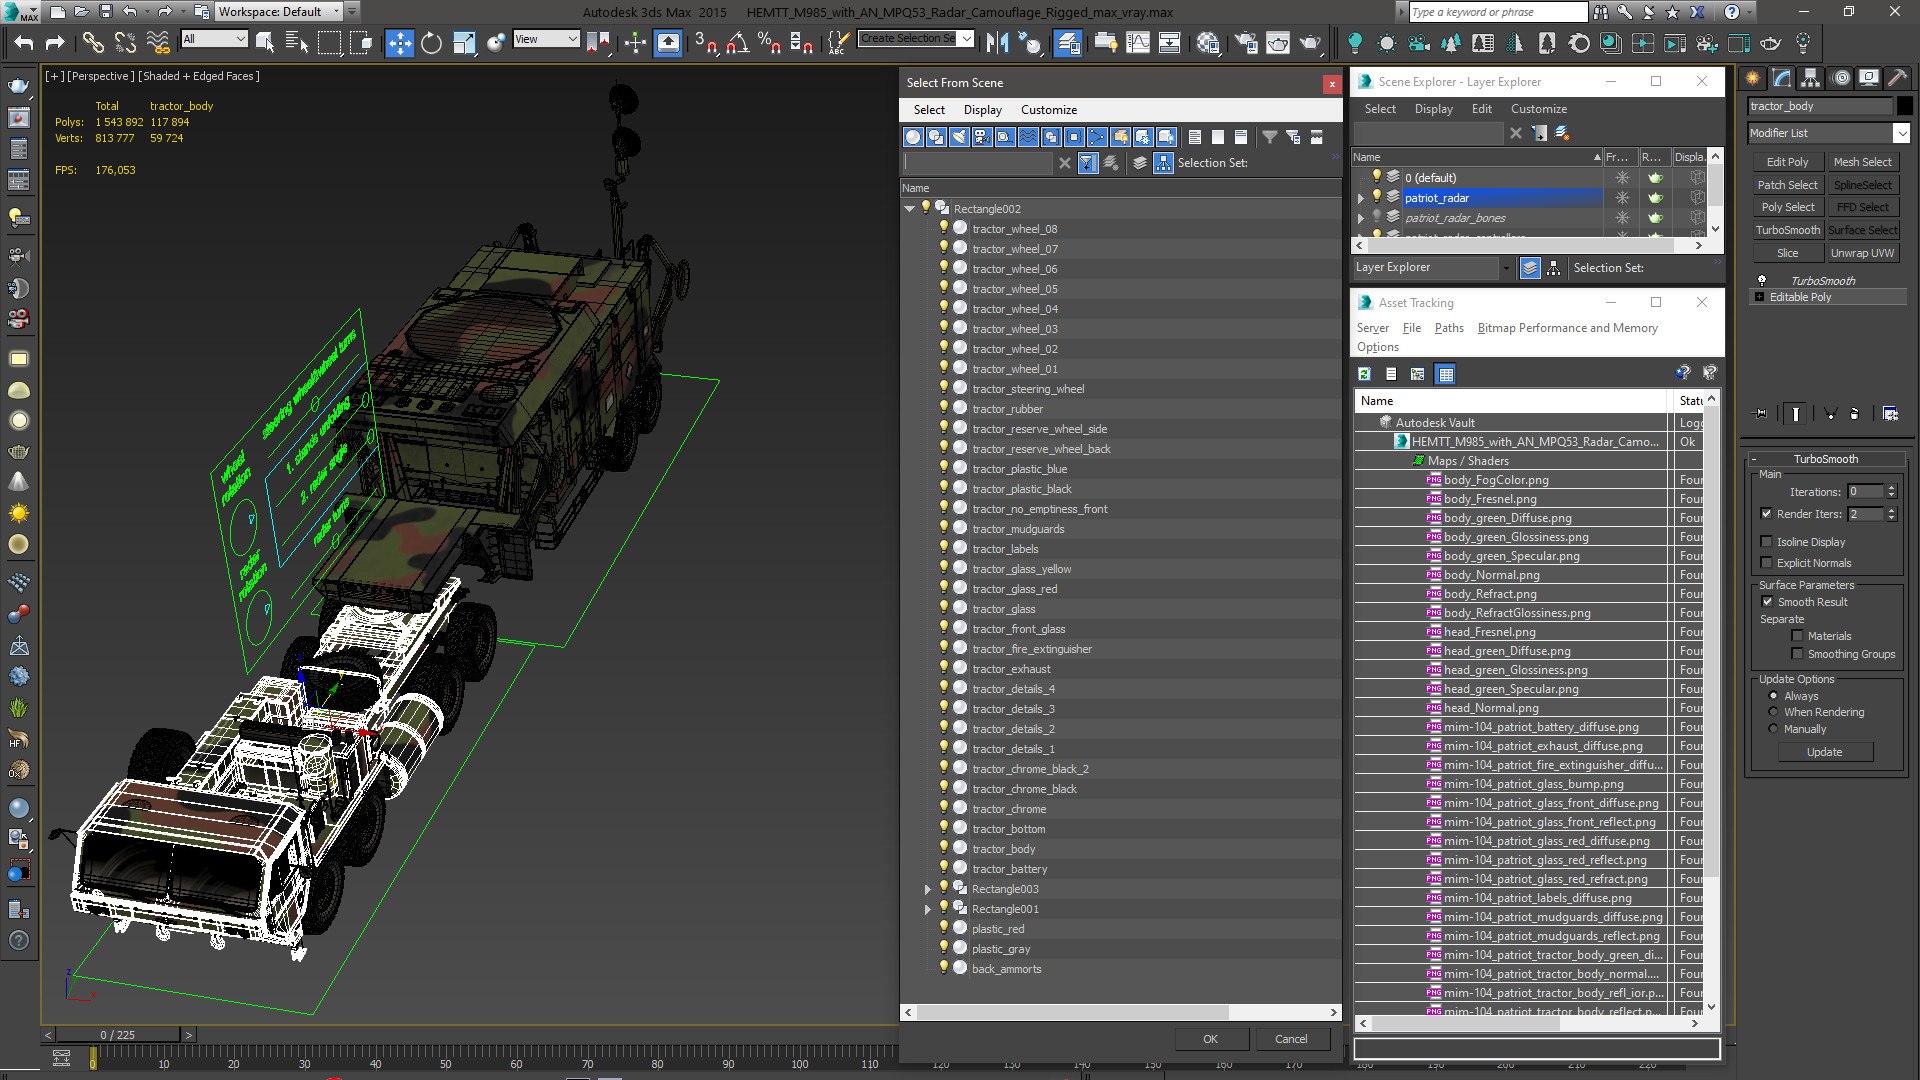Click Sort by Hierarchy icon in Select From Scene

point(1163,163)
